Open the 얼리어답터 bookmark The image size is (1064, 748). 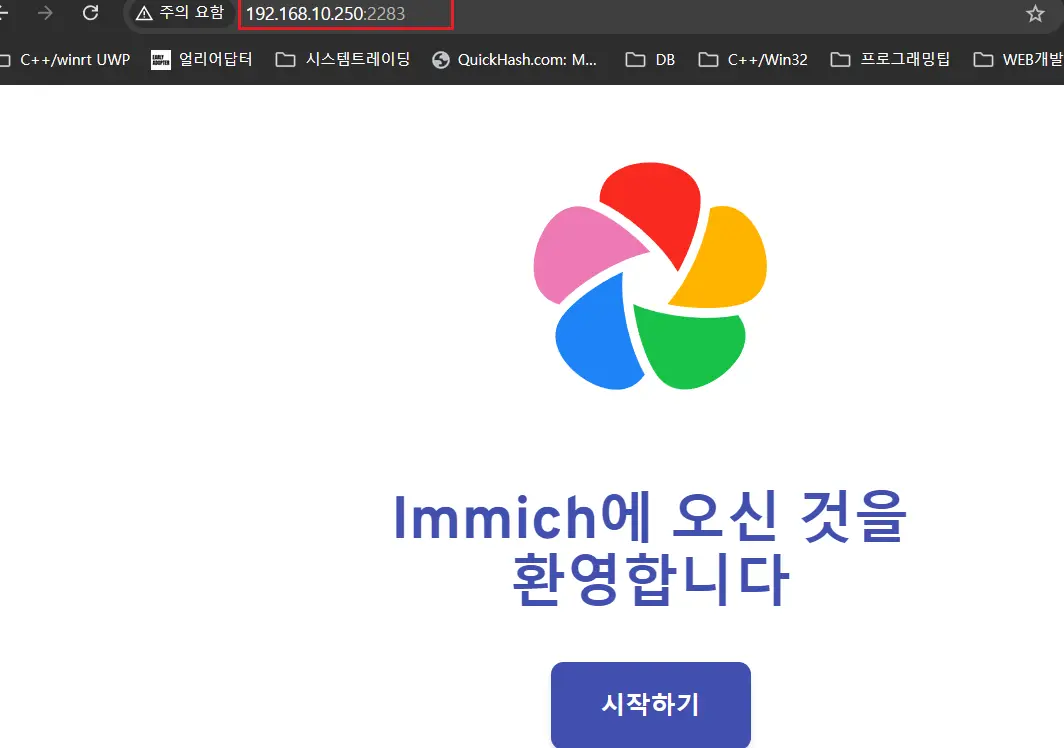click(202, 60)
